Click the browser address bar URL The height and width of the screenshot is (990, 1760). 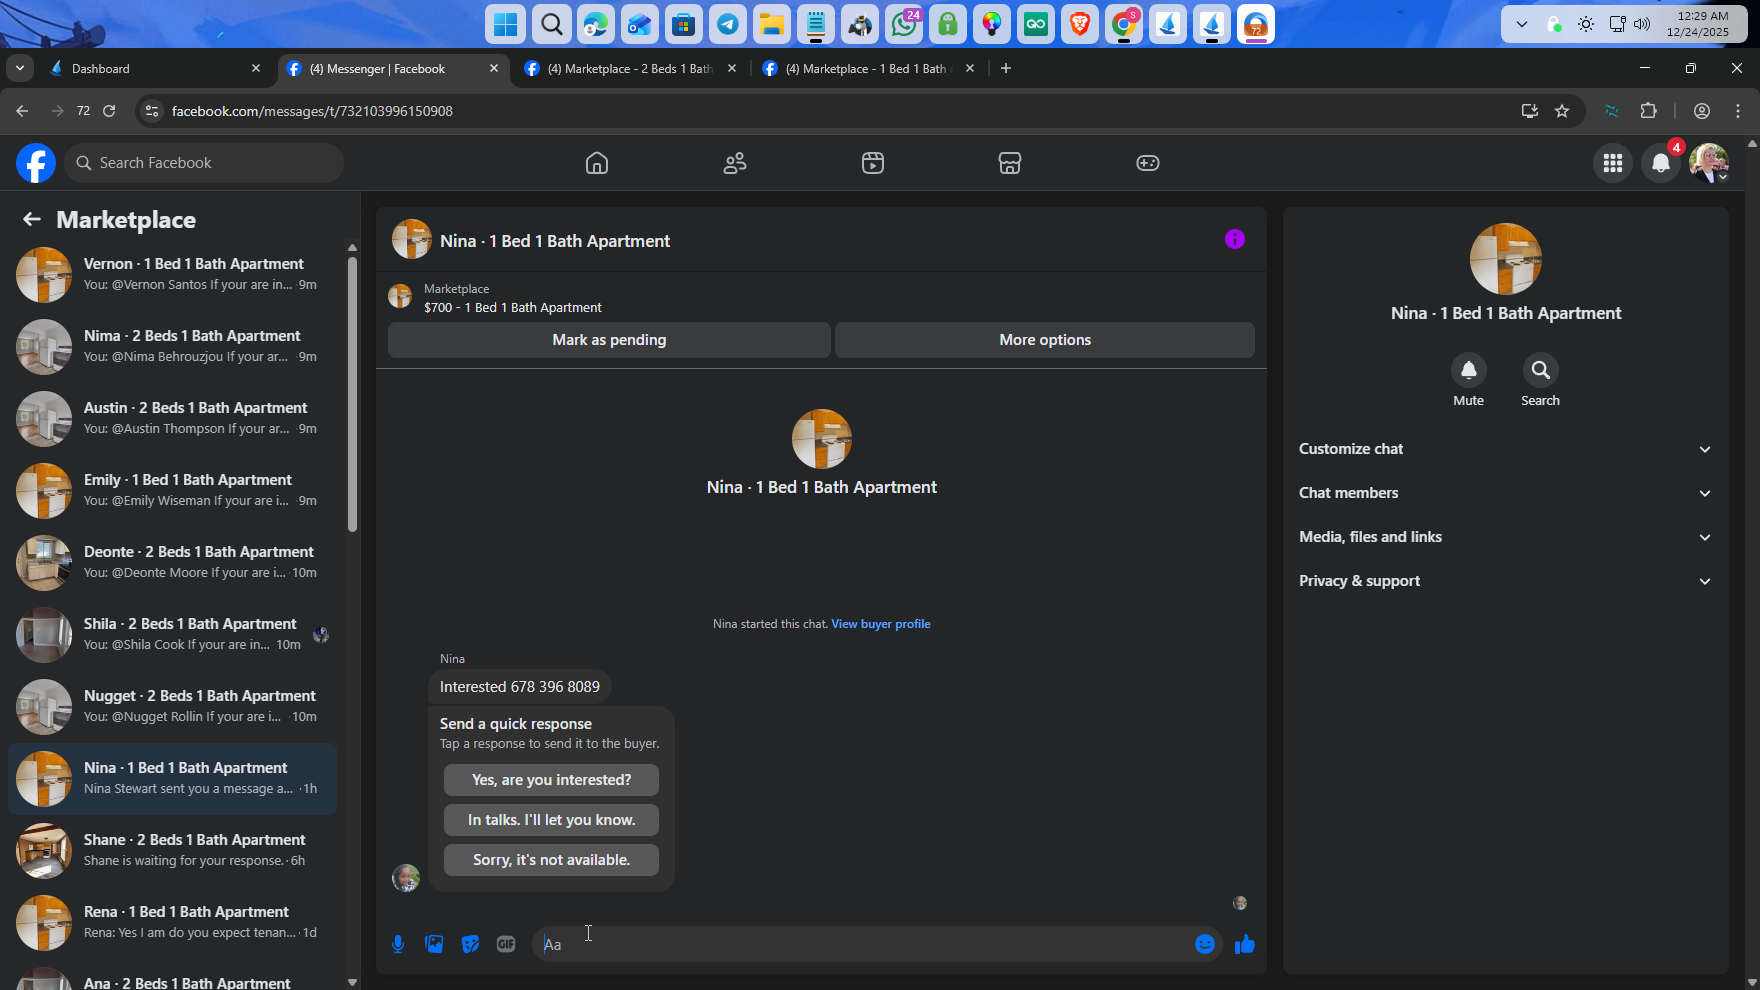tap(312, 111)
